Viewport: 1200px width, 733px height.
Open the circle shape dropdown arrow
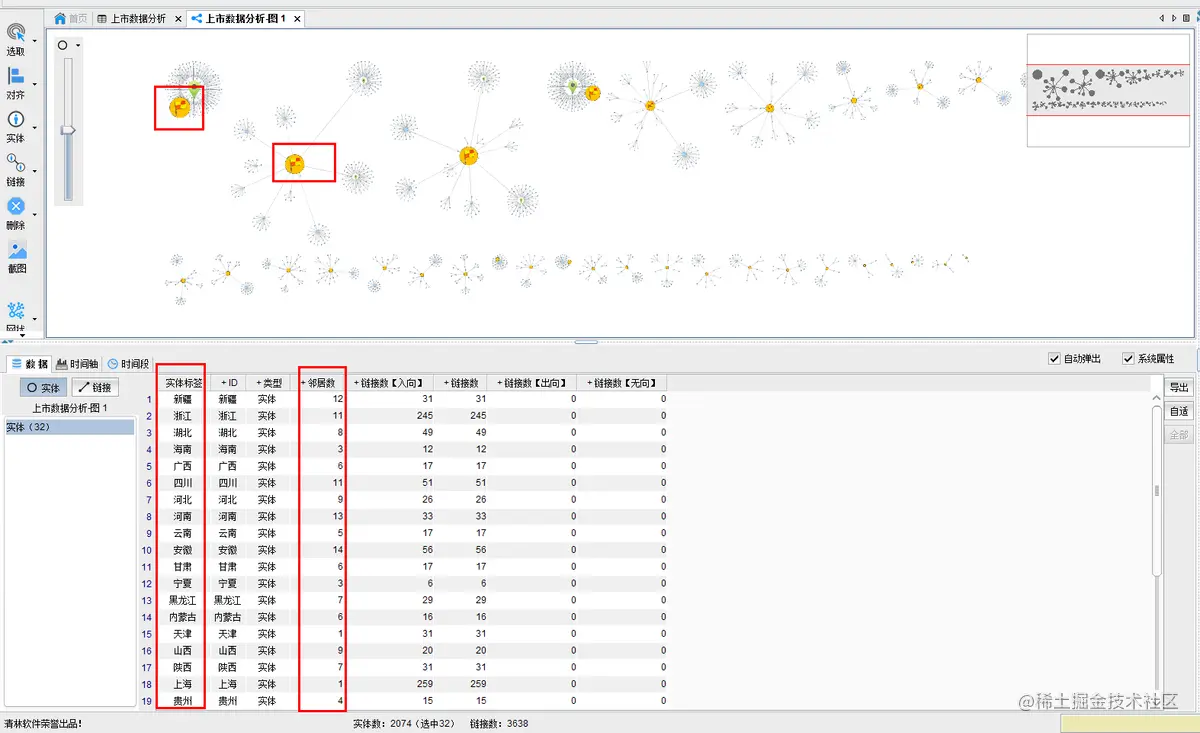[x=78, y=46]
